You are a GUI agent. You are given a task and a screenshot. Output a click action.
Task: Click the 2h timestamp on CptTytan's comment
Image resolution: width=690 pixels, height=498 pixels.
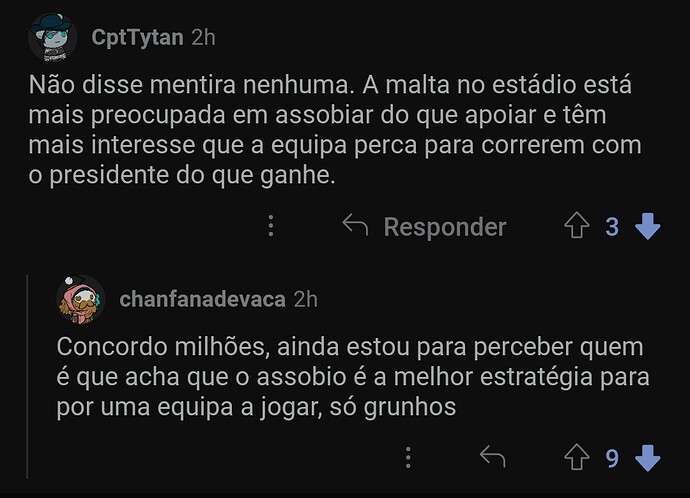pyautogui.click(x=203, y=38)
